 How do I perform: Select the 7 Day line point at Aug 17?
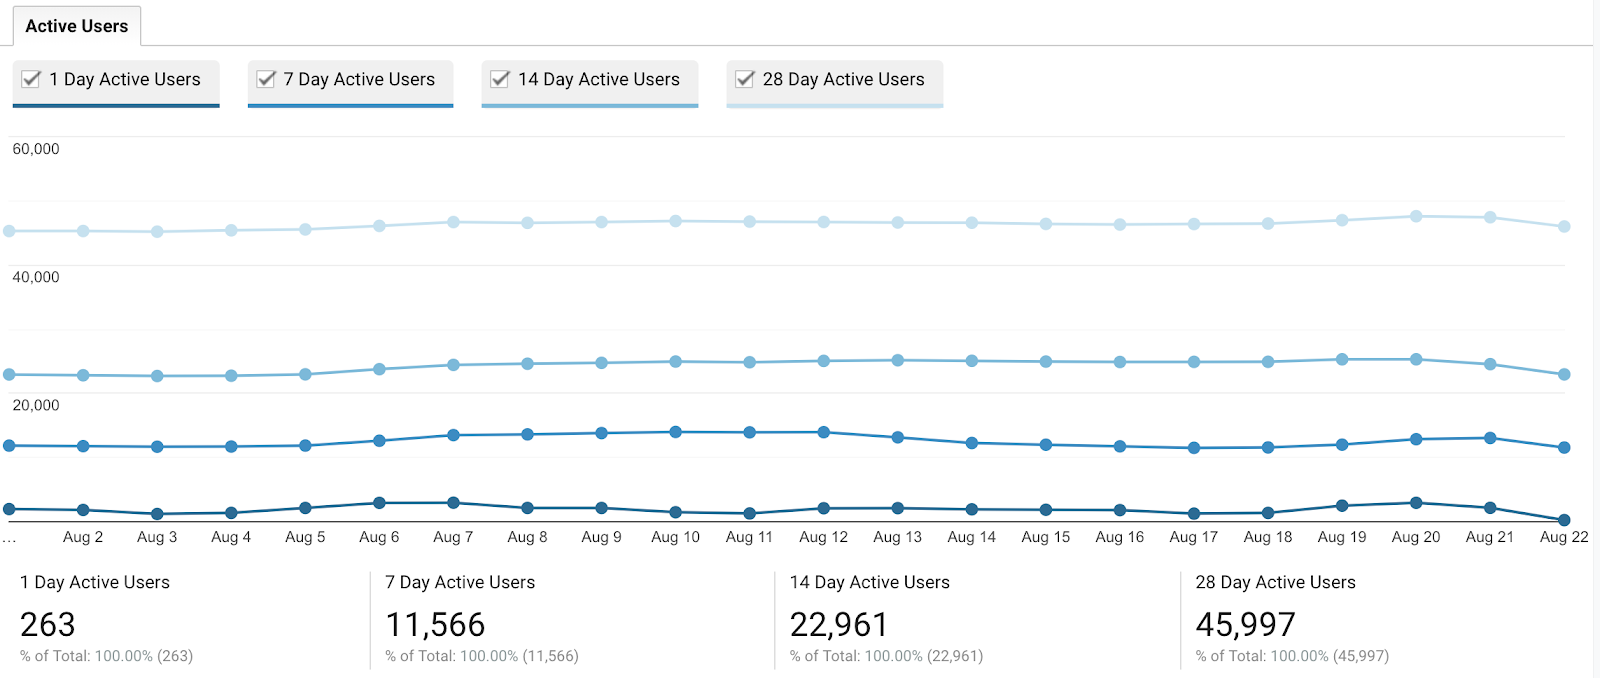pyautogui.click(x=1194, y=448)
